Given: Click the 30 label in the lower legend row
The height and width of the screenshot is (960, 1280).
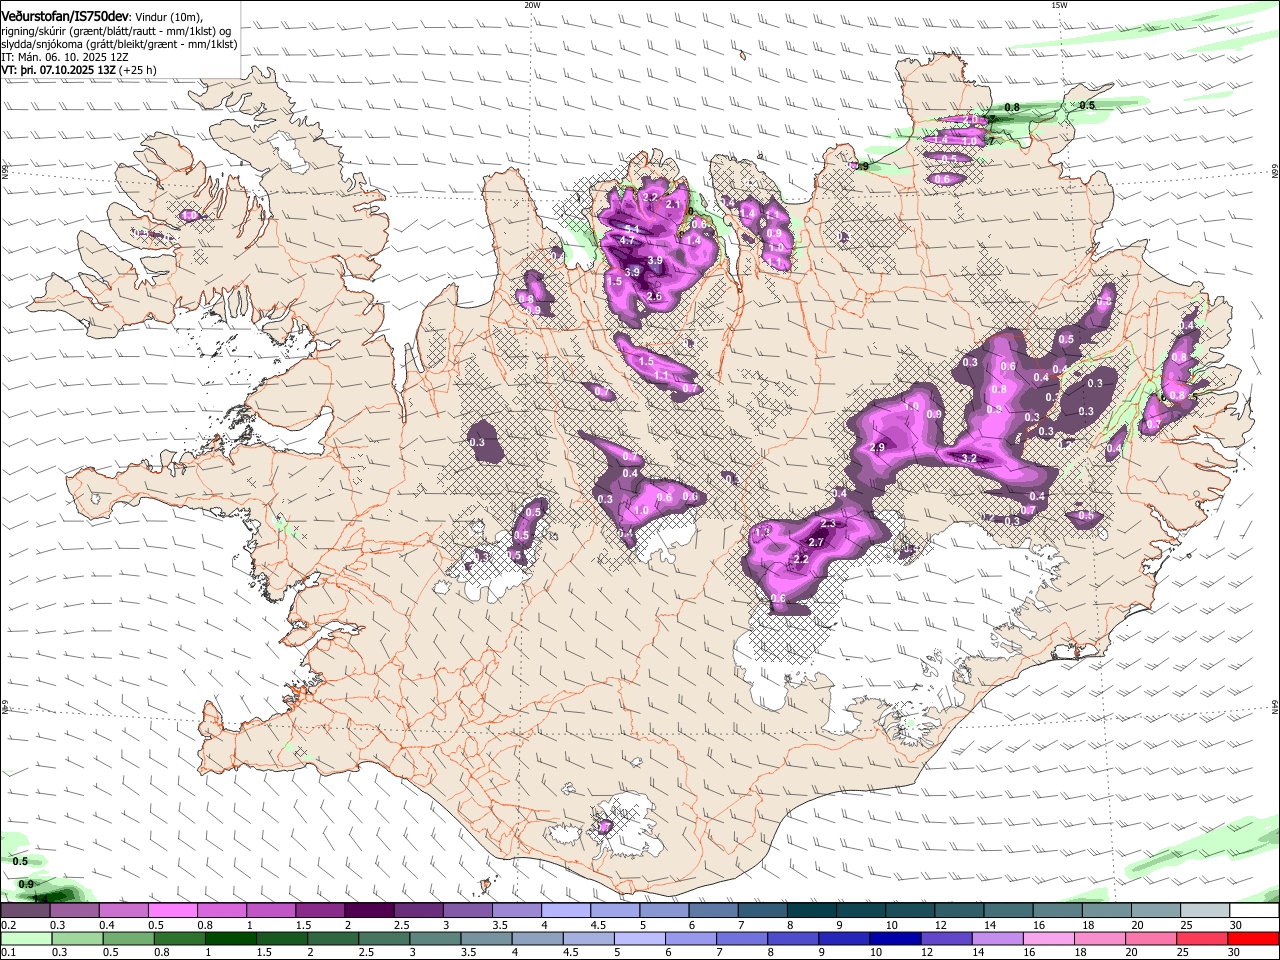Looking at the screenshot, I should (1234, 952).
